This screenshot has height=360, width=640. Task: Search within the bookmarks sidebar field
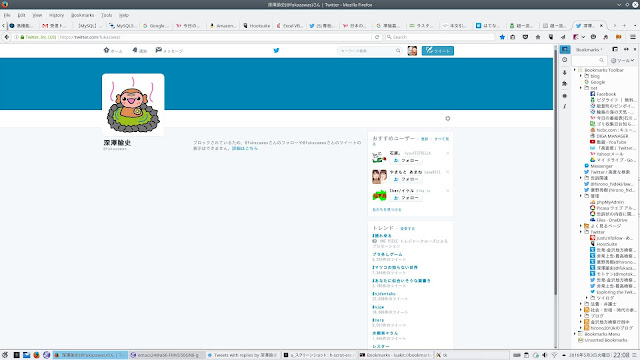589,60
